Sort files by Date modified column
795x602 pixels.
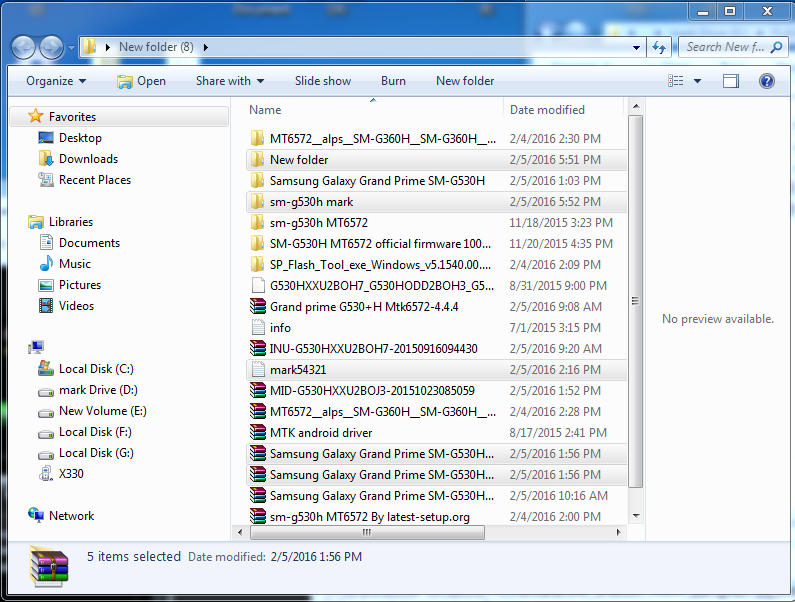coord(547,110)
